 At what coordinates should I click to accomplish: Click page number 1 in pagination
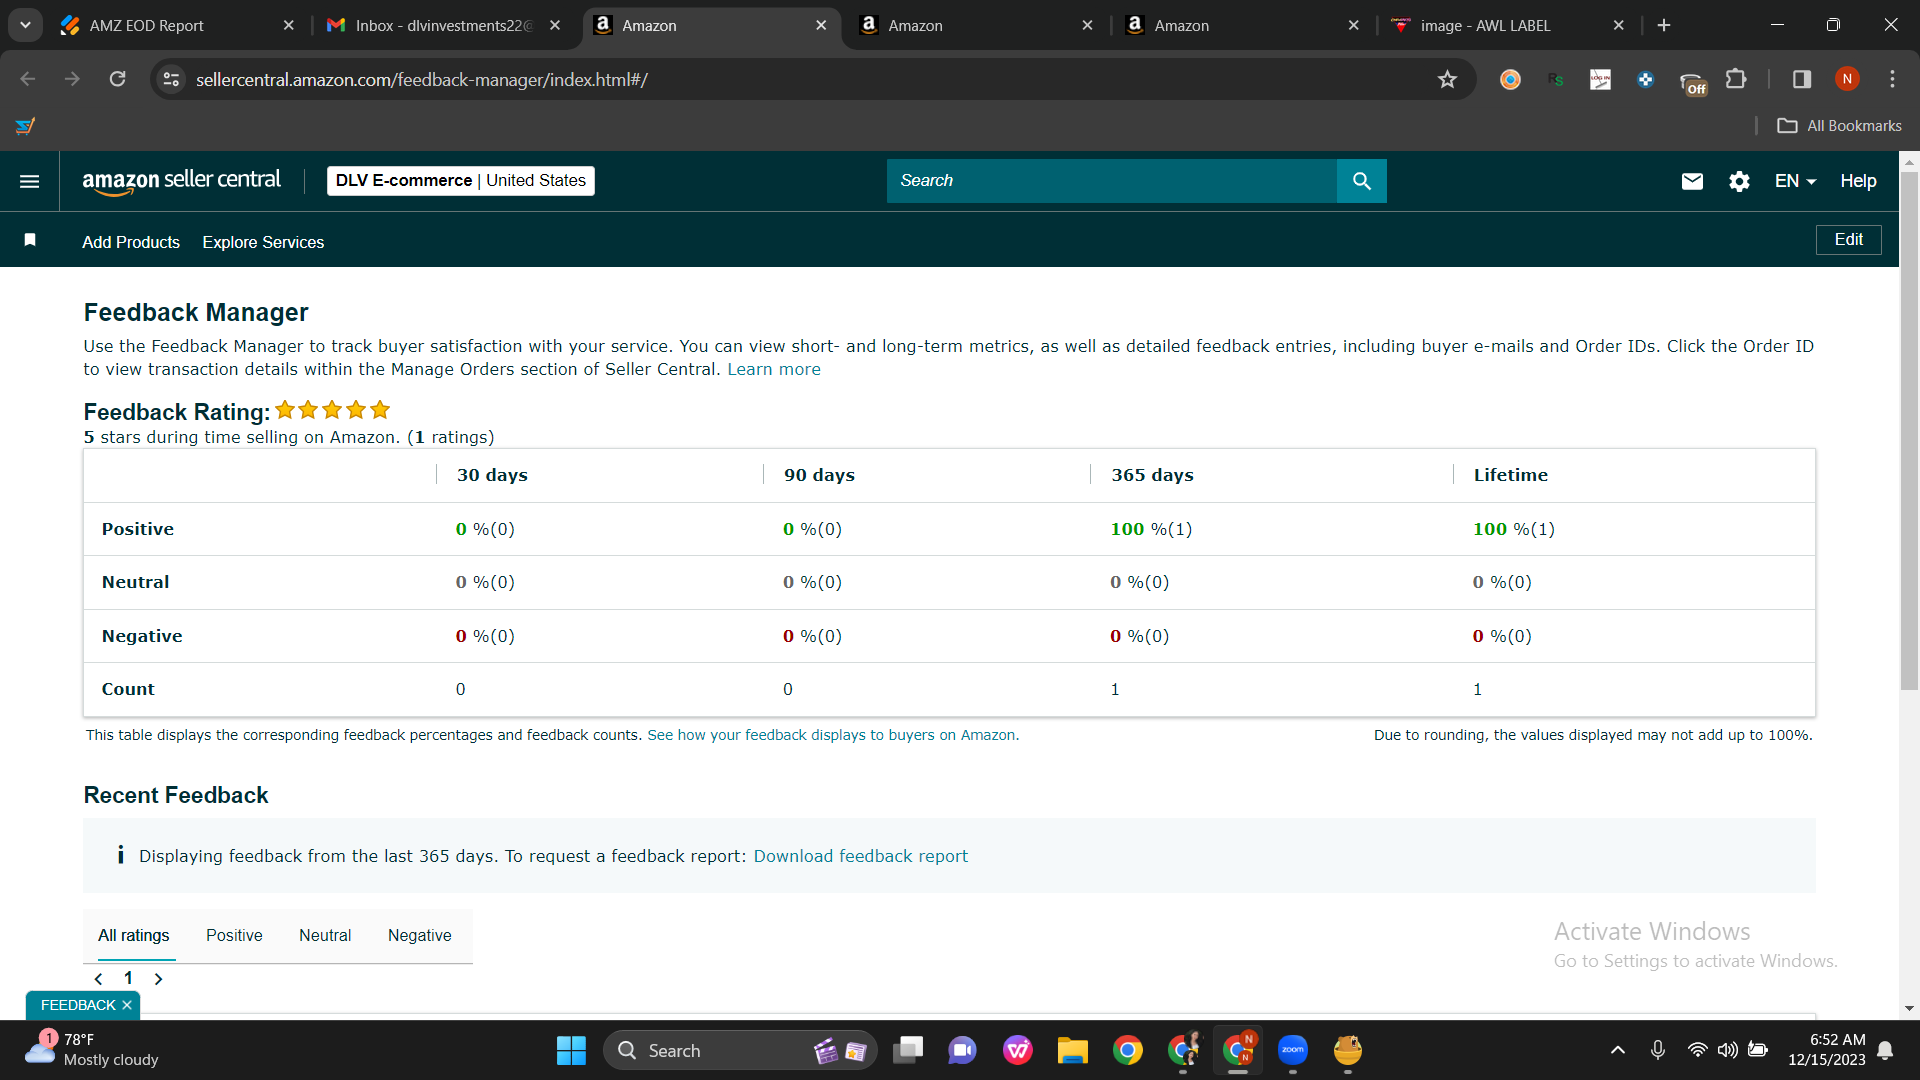pos(128,978)
